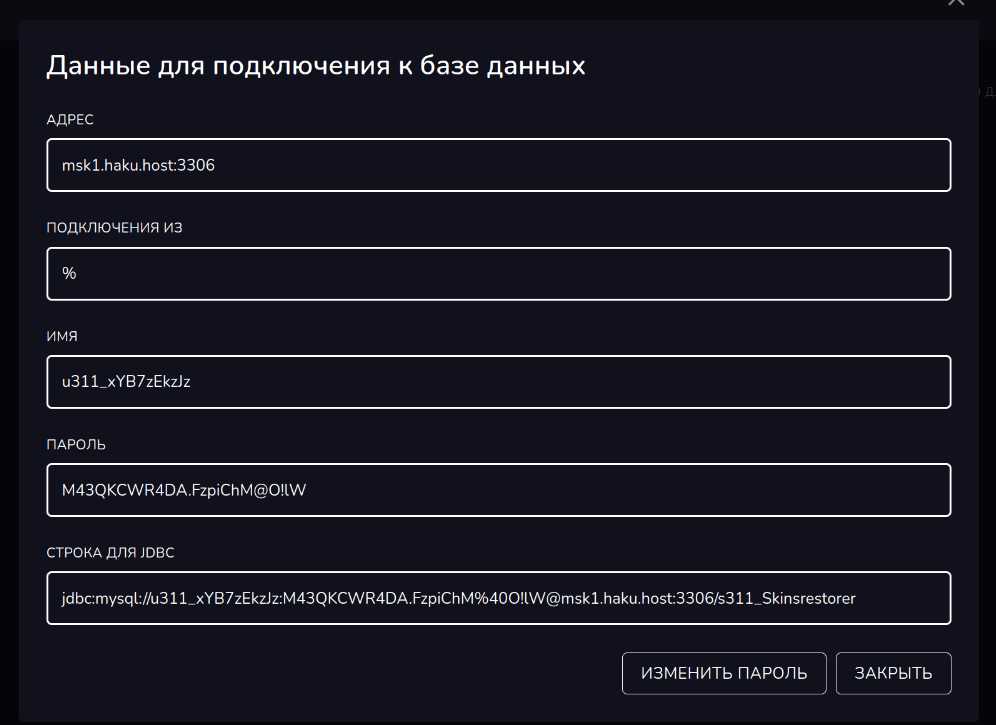Viewport: 996px width, 725px height.
Task: Click the СТРОКА ДЛЯ JDBC connection string field
Action: click(x=498, y=597)
